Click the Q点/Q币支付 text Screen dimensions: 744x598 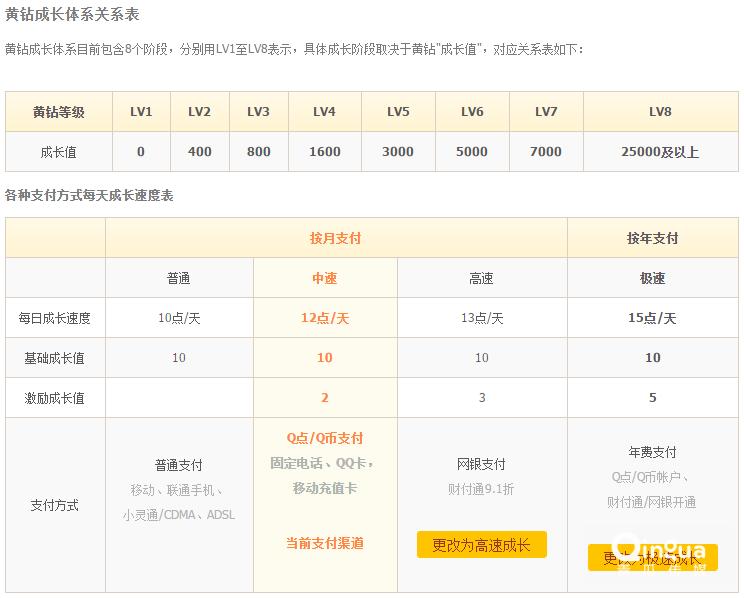(325, 438)
